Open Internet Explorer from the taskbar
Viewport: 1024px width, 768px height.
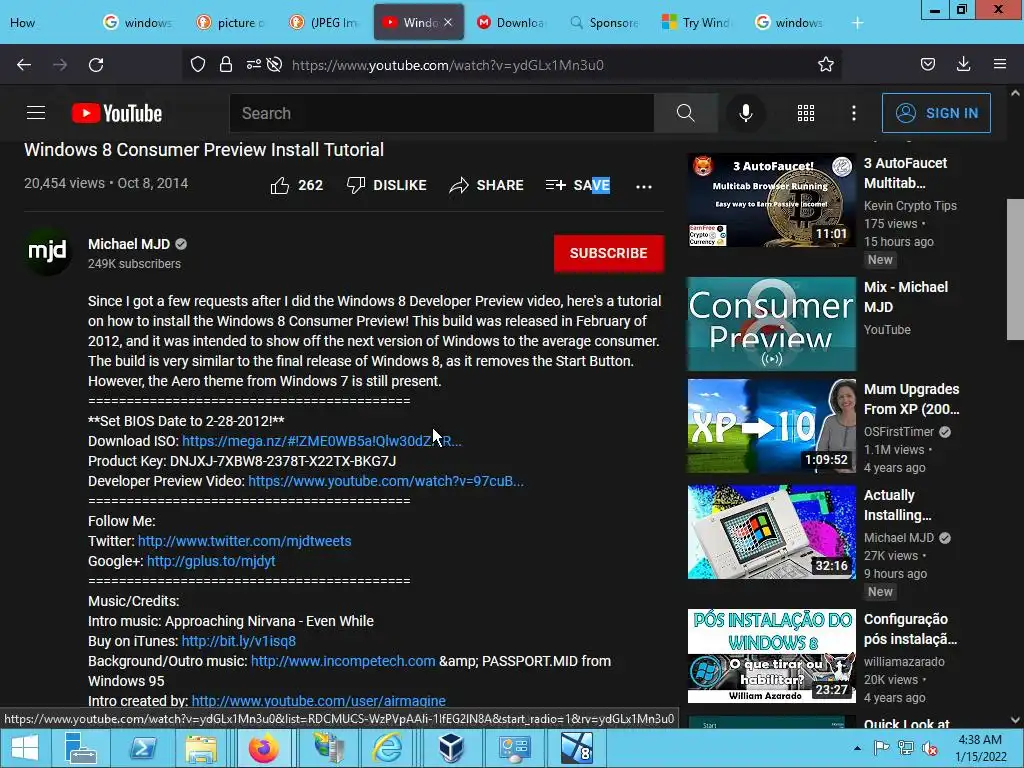pos(387,748)
